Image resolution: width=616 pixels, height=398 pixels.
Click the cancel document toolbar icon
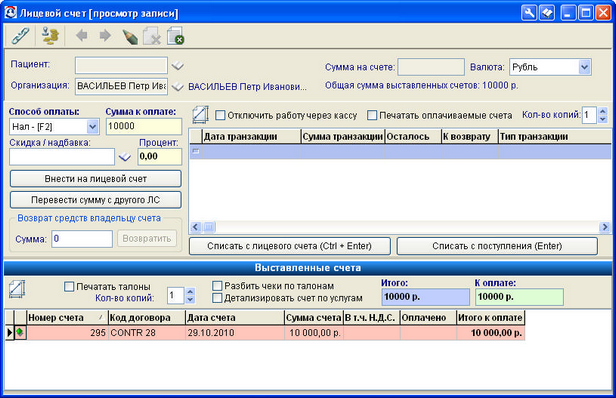(175, 36)
